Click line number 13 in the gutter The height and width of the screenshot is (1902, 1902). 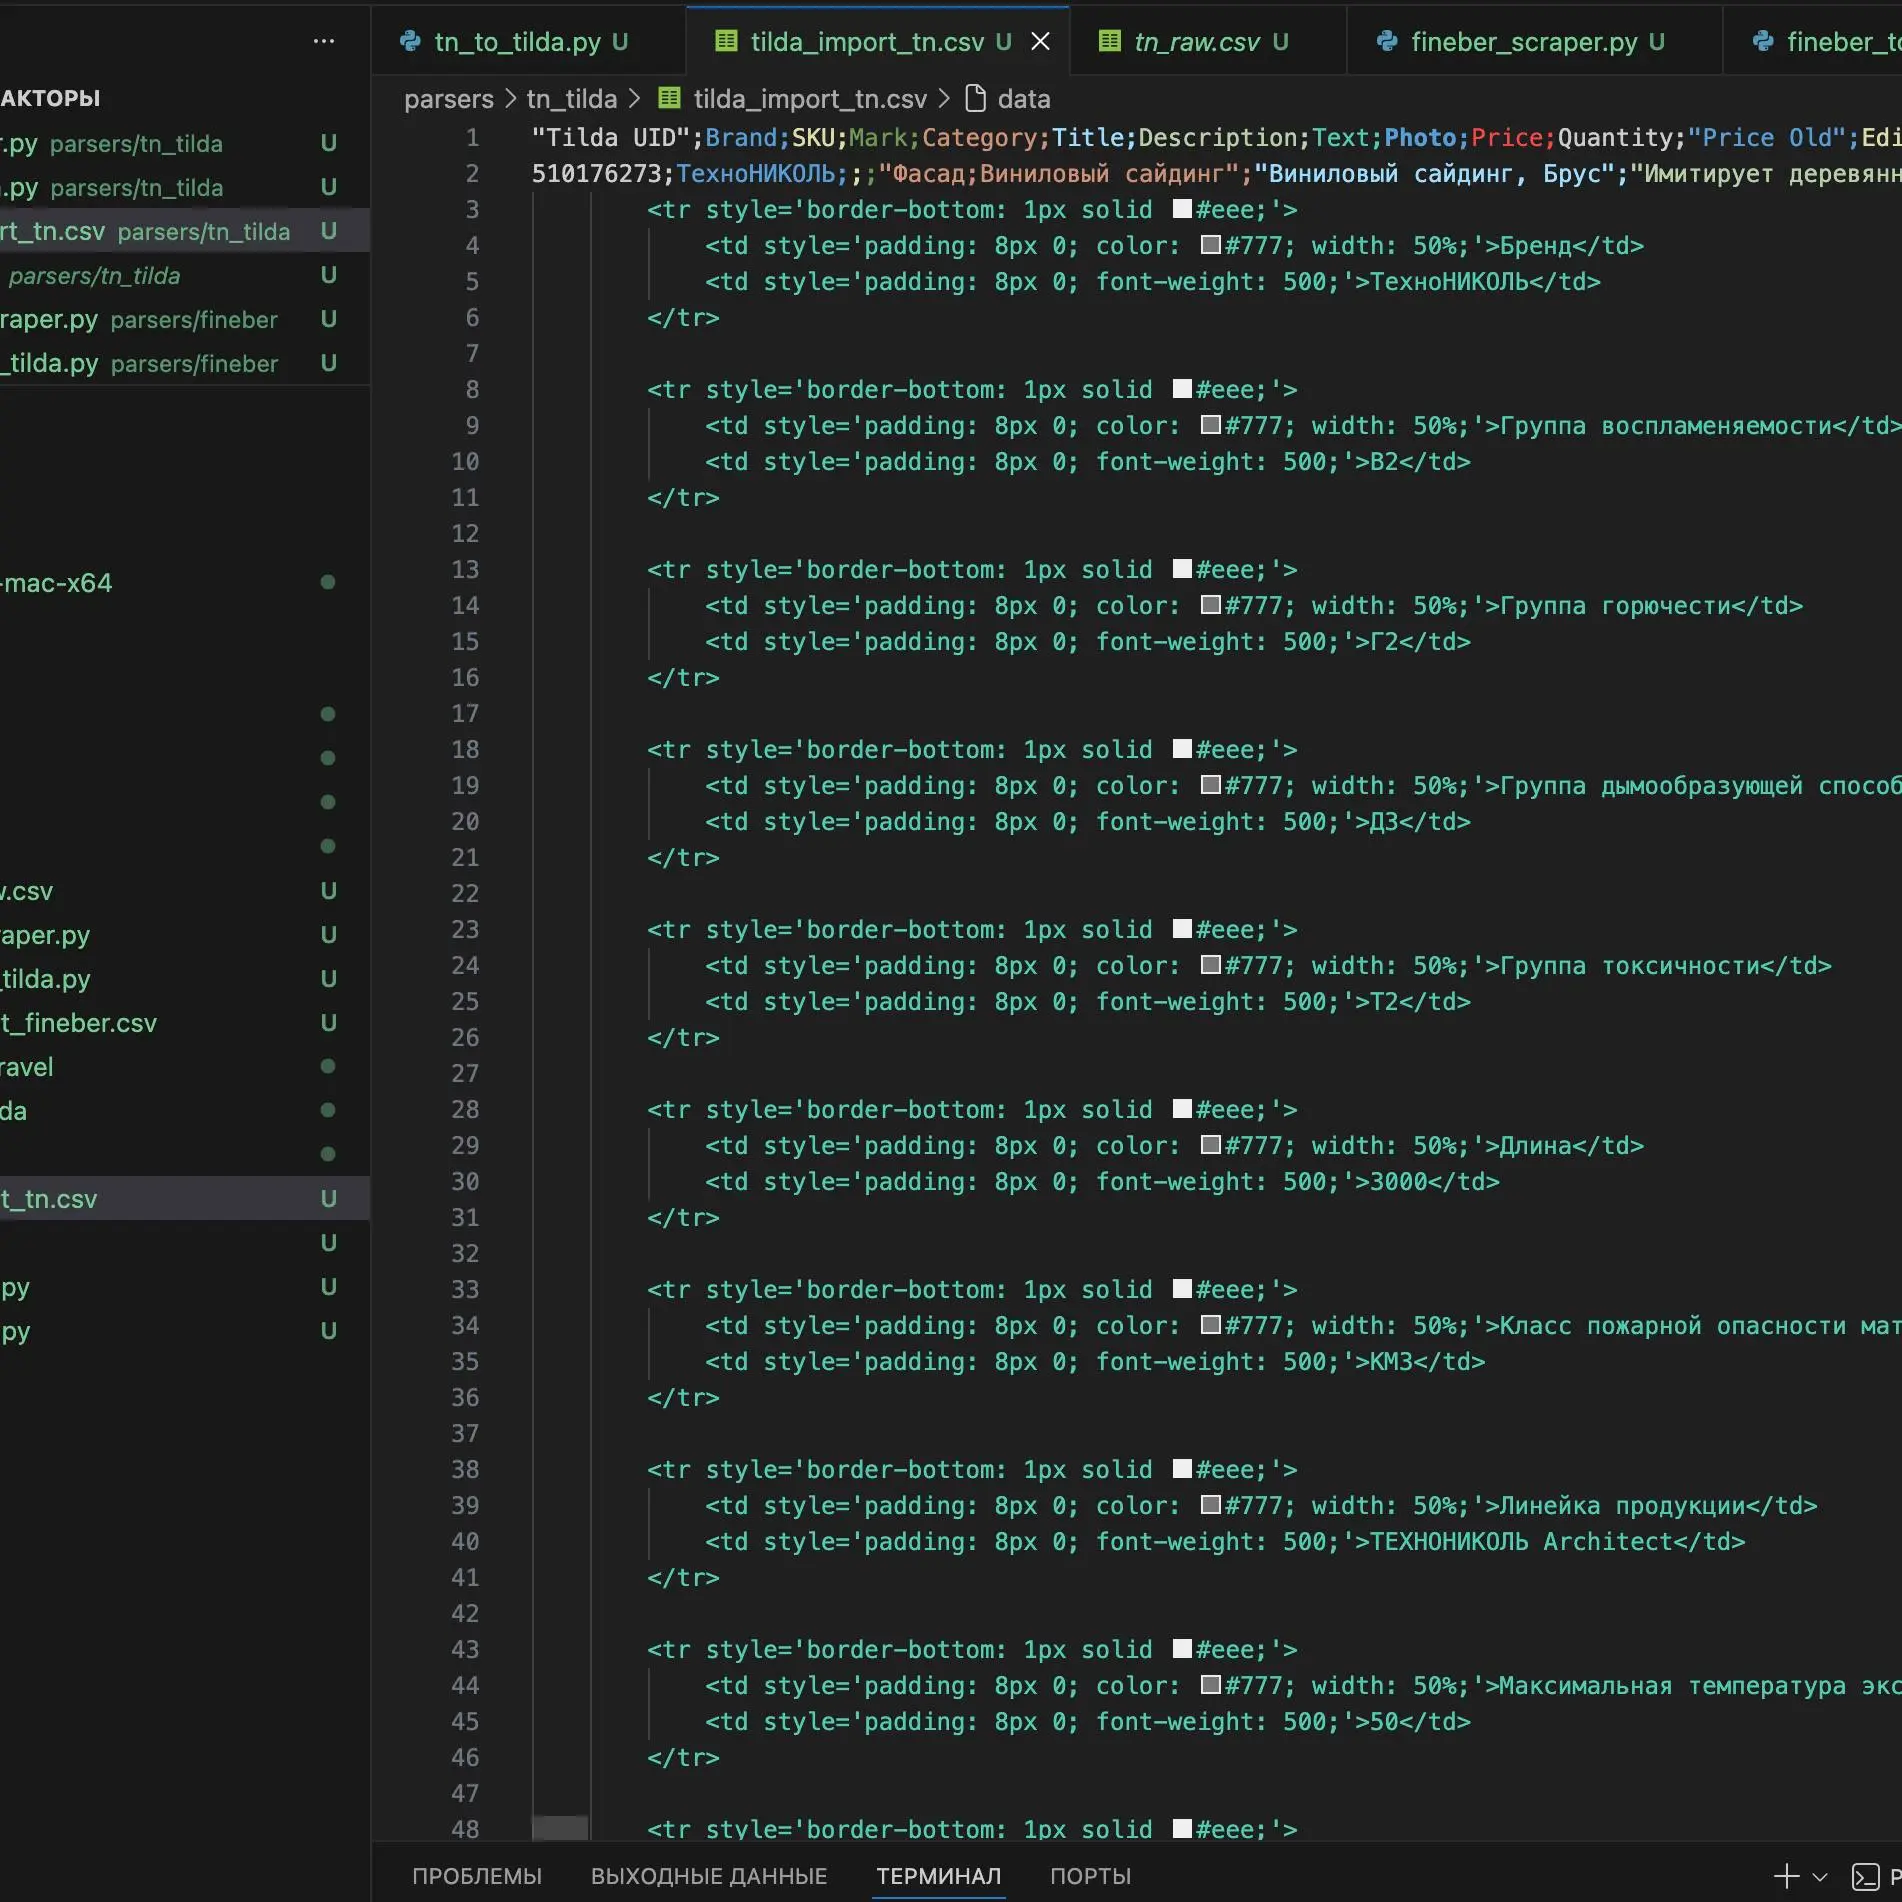(x=465, y=569)
